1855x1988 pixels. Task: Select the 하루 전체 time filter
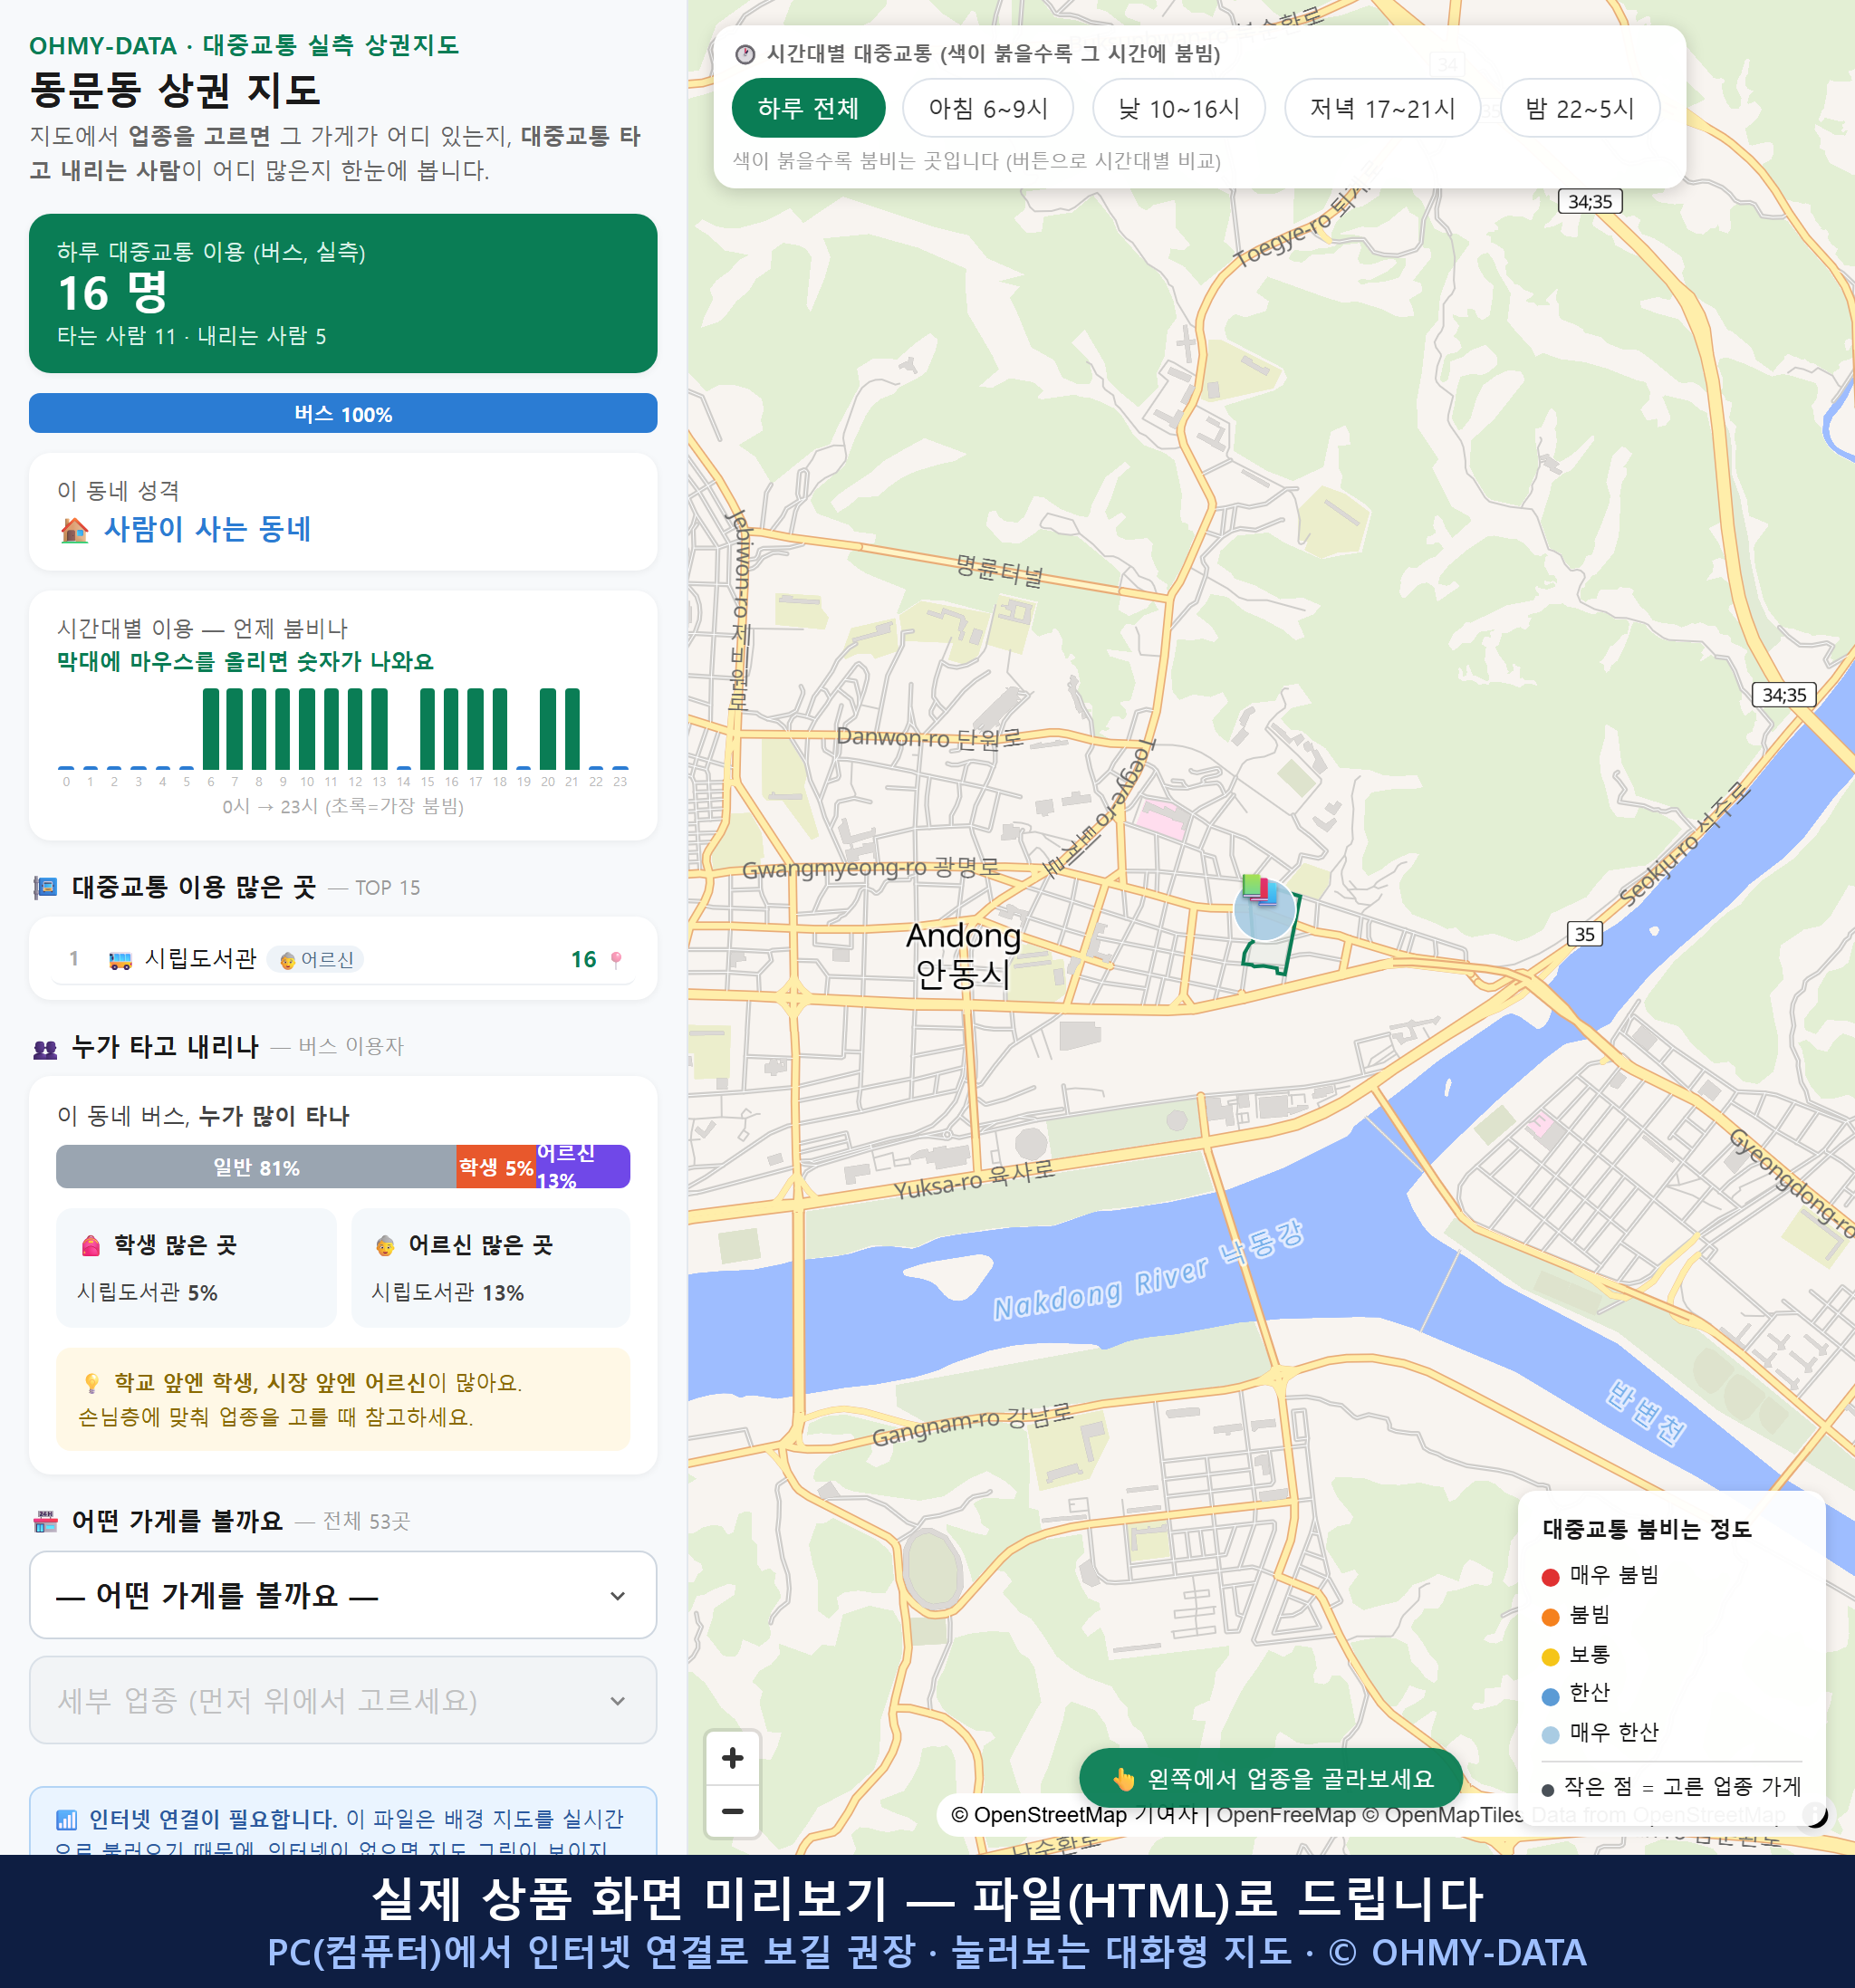[x=808, y=108]
